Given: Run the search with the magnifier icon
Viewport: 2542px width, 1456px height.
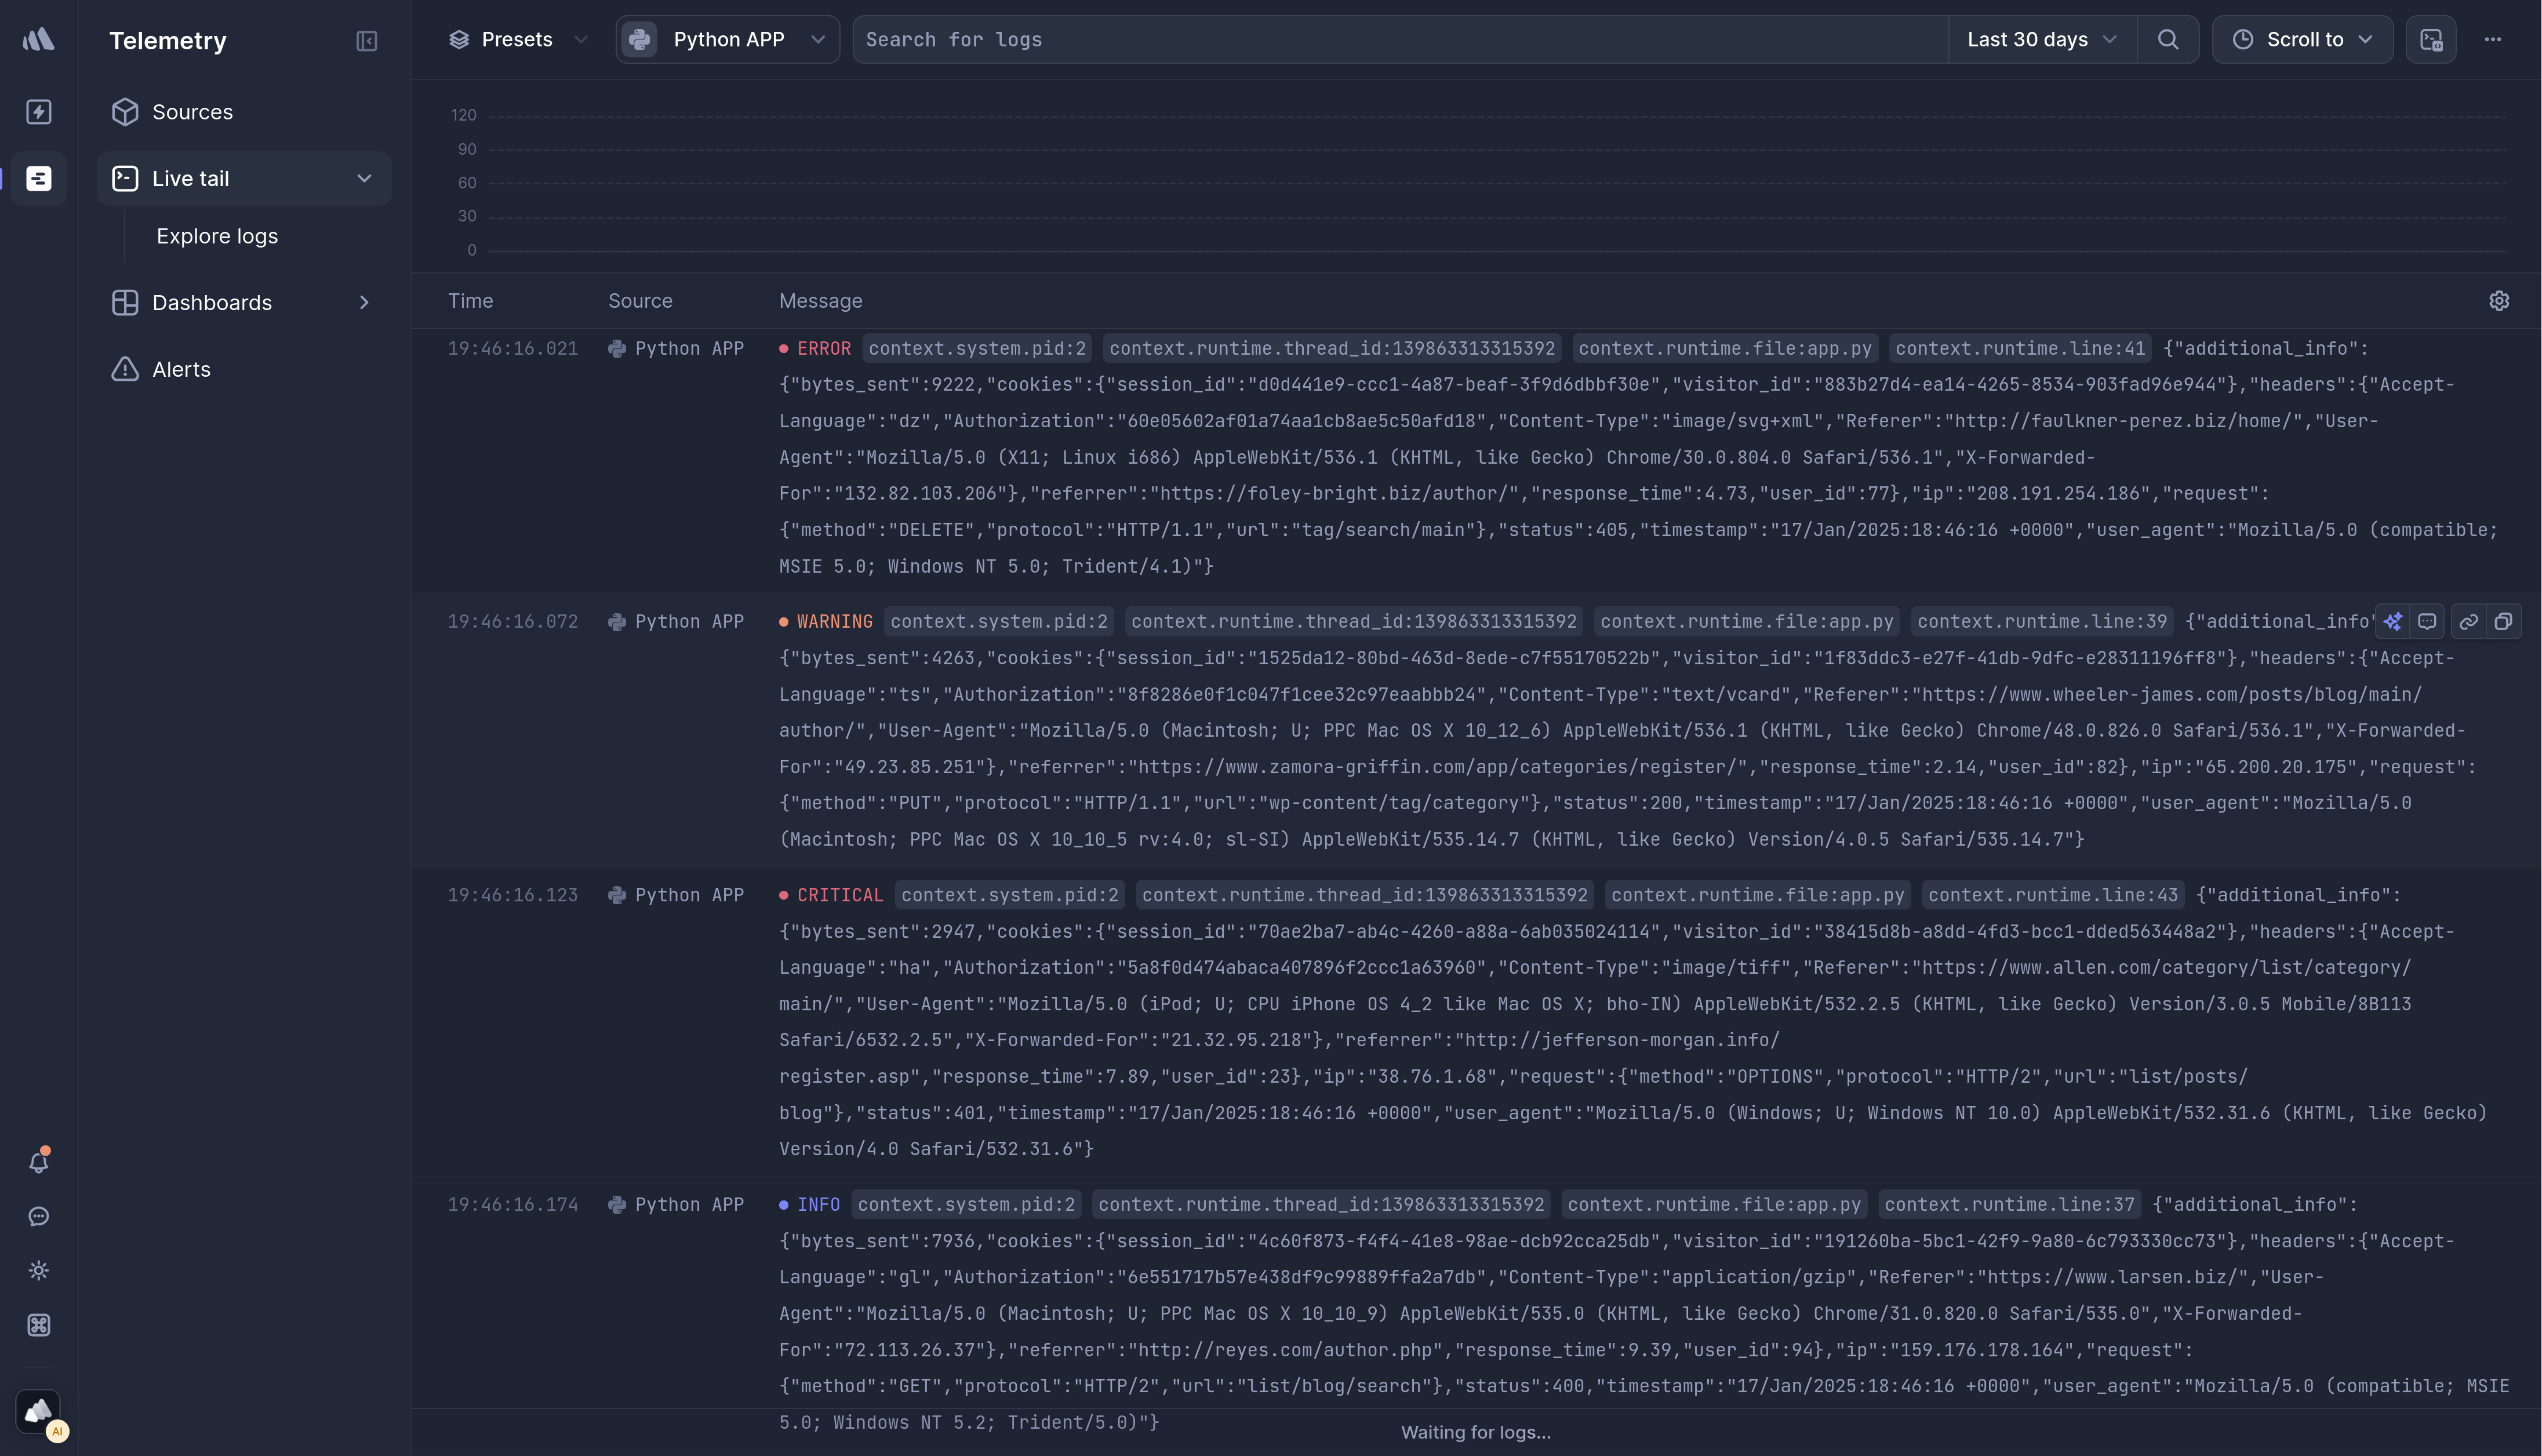Looking at the screenshot, I should tap(2168, 39).
